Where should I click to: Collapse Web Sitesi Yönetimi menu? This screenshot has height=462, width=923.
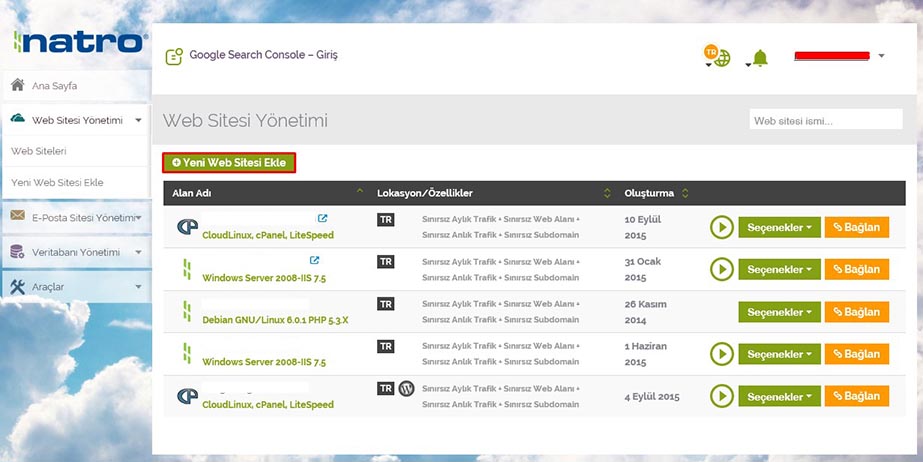coord(77,120)
